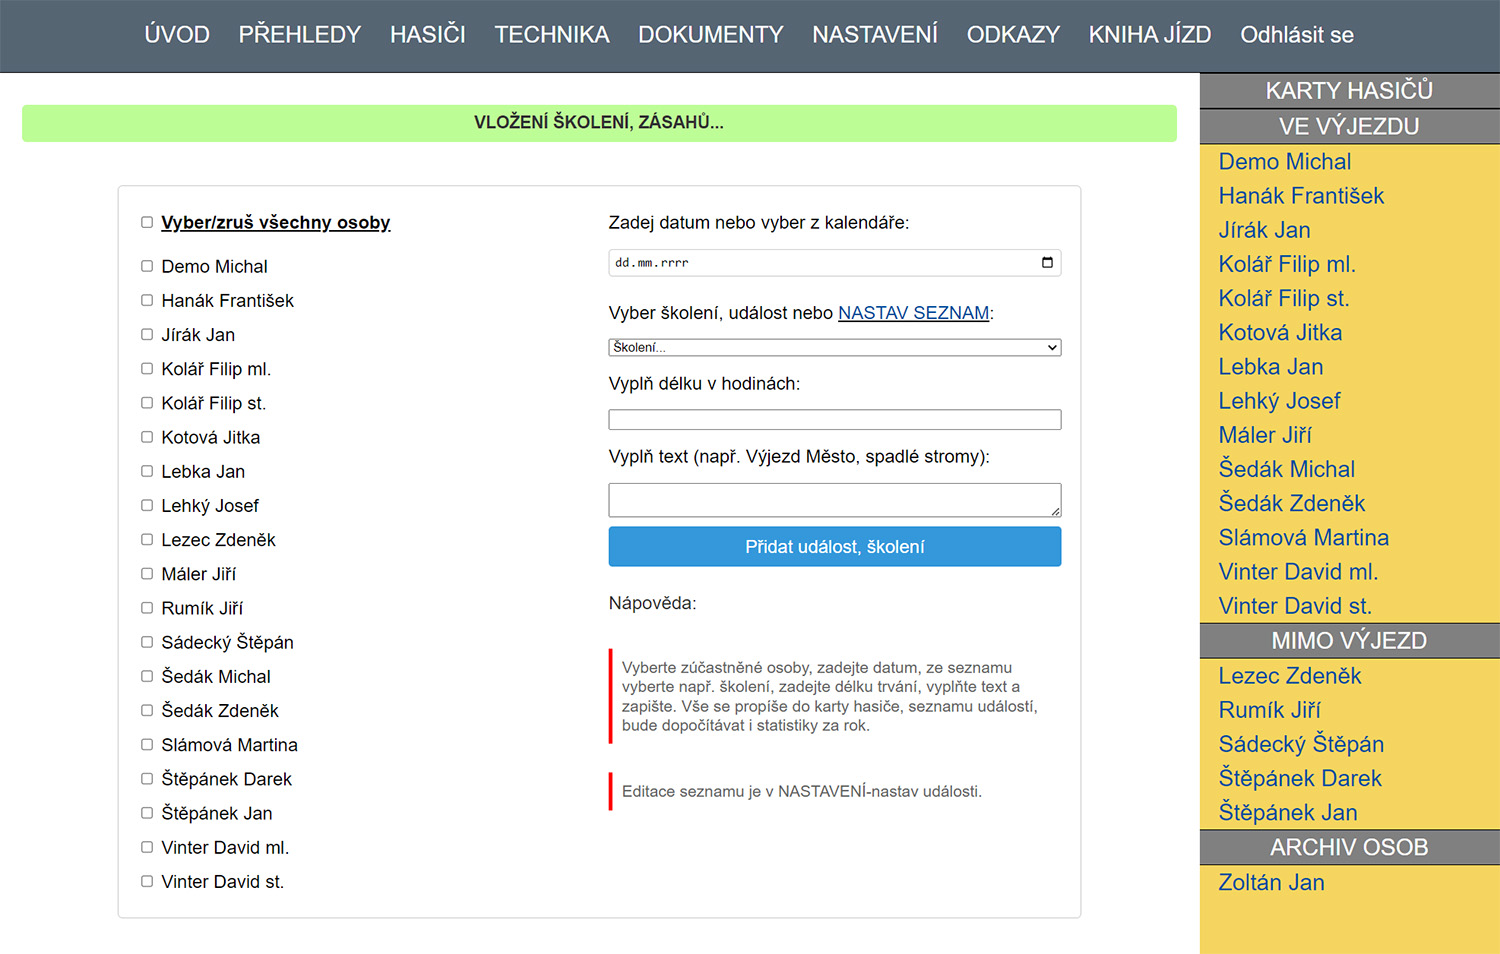Check the Kotová Jitka checkbox

click(x=147, y=437)
